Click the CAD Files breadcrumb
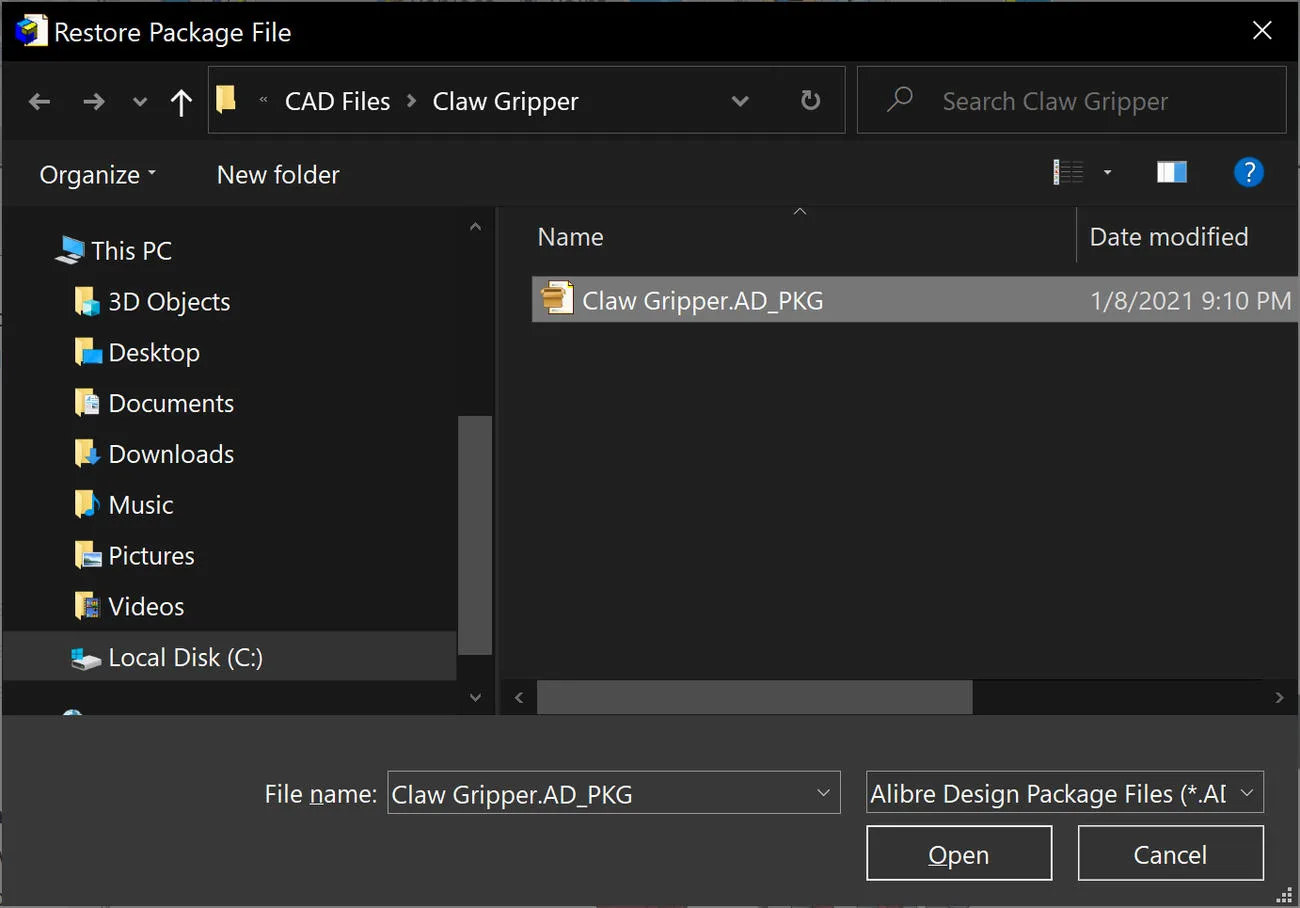Image resolution: width=1300 pixels, height=908 pixels. 338,101
